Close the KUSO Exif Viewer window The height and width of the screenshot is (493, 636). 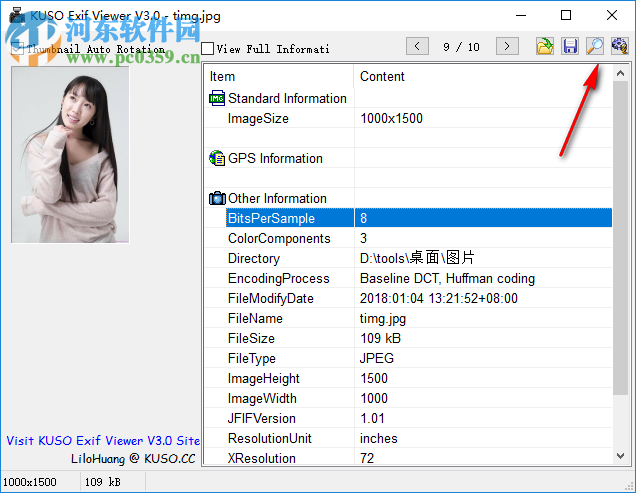point(612,15)
